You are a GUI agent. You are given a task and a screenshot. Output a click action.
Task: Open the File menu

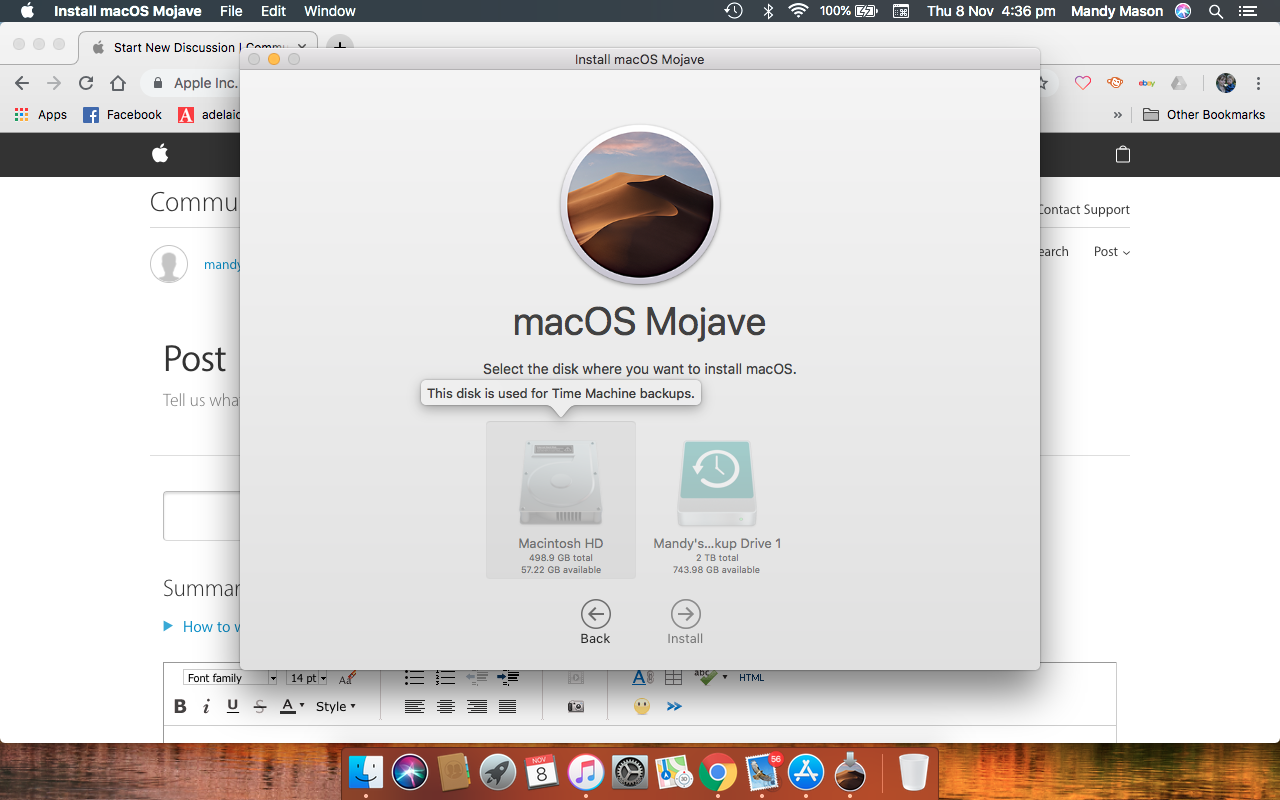tap(231, 11)
